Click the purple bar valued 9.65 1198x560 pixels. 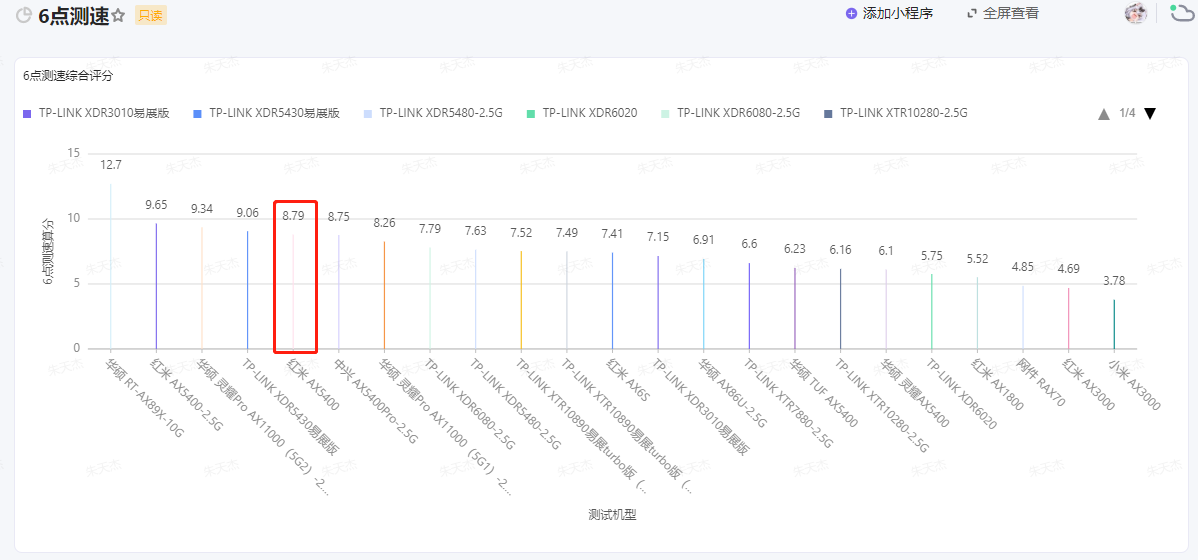(x=157, y=286)
